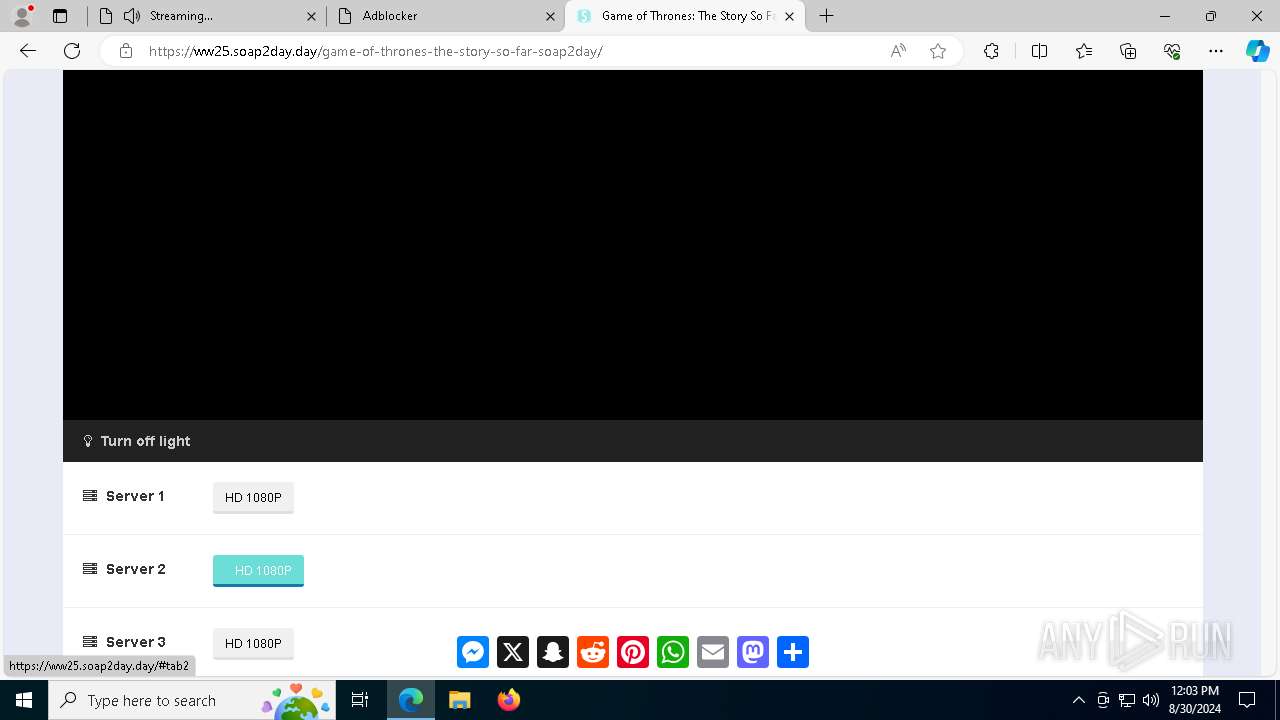
Task: Share on Reddit icon
Action: 593,652
